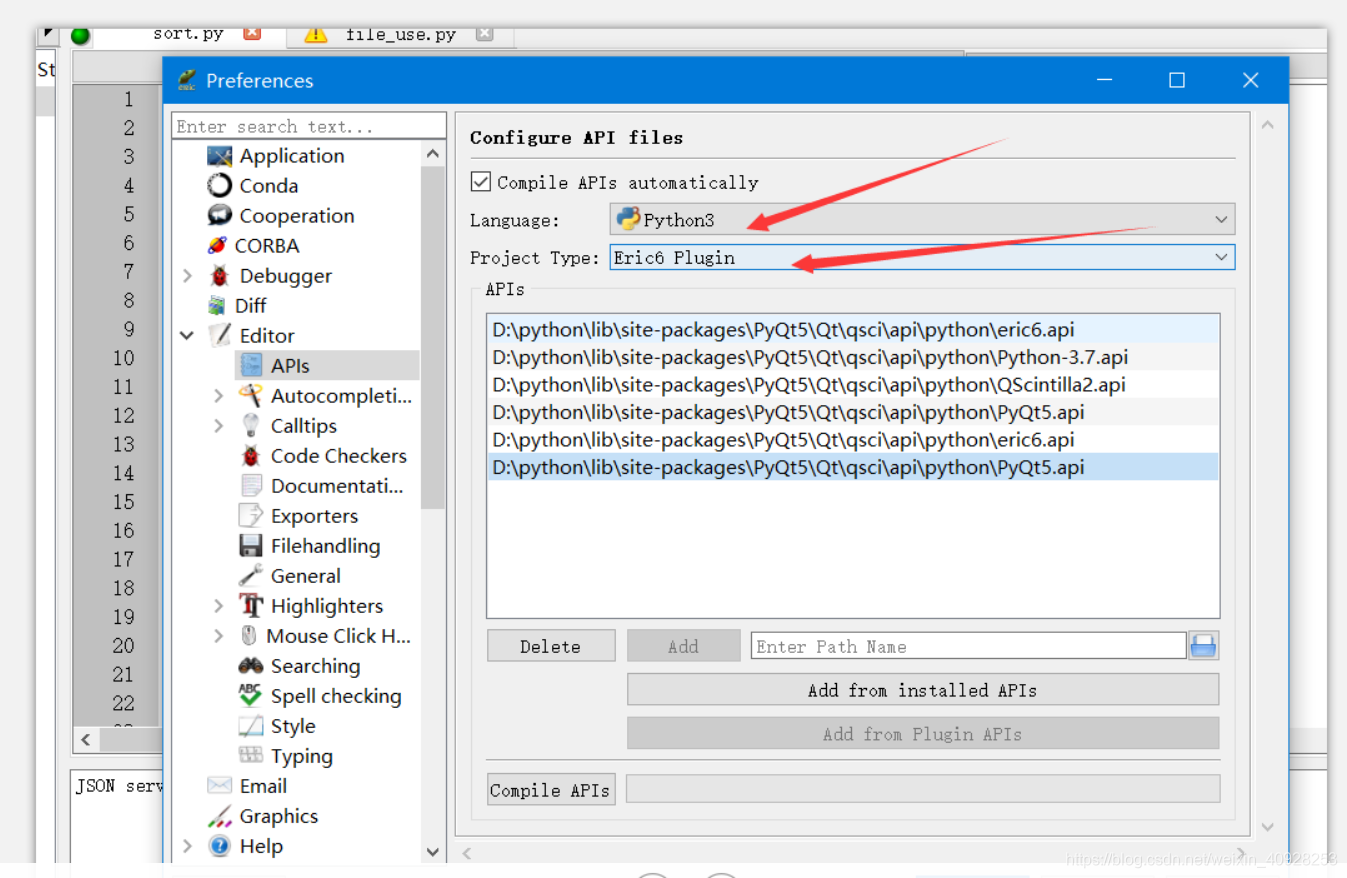
Task: Switch to the sort.py editor tab
Action: click(188, 34)
